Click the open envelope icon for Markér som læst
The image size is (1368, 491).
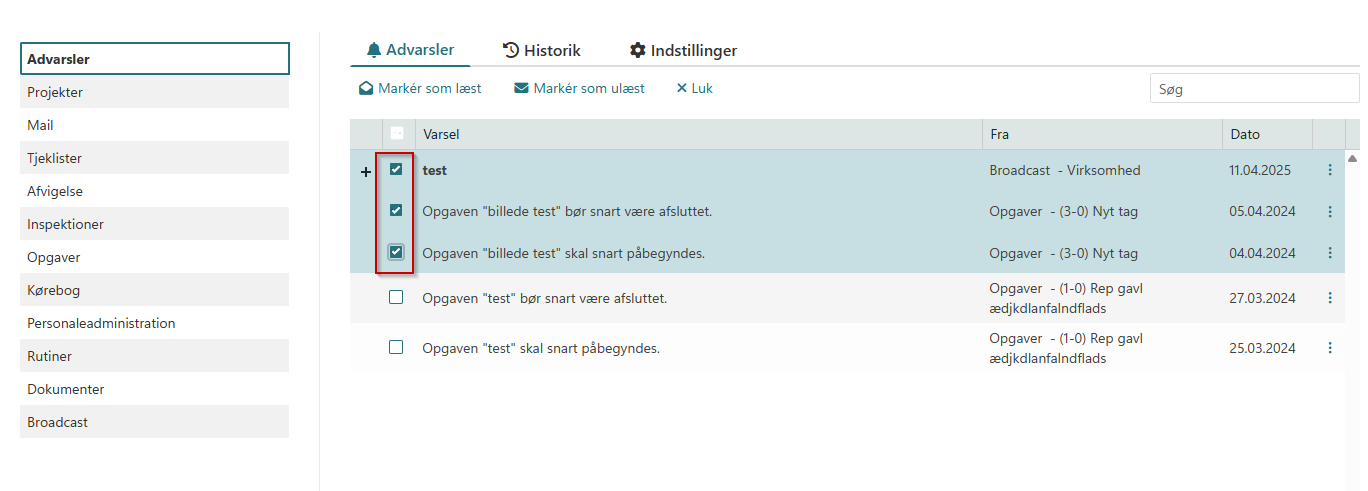(366, 89)
